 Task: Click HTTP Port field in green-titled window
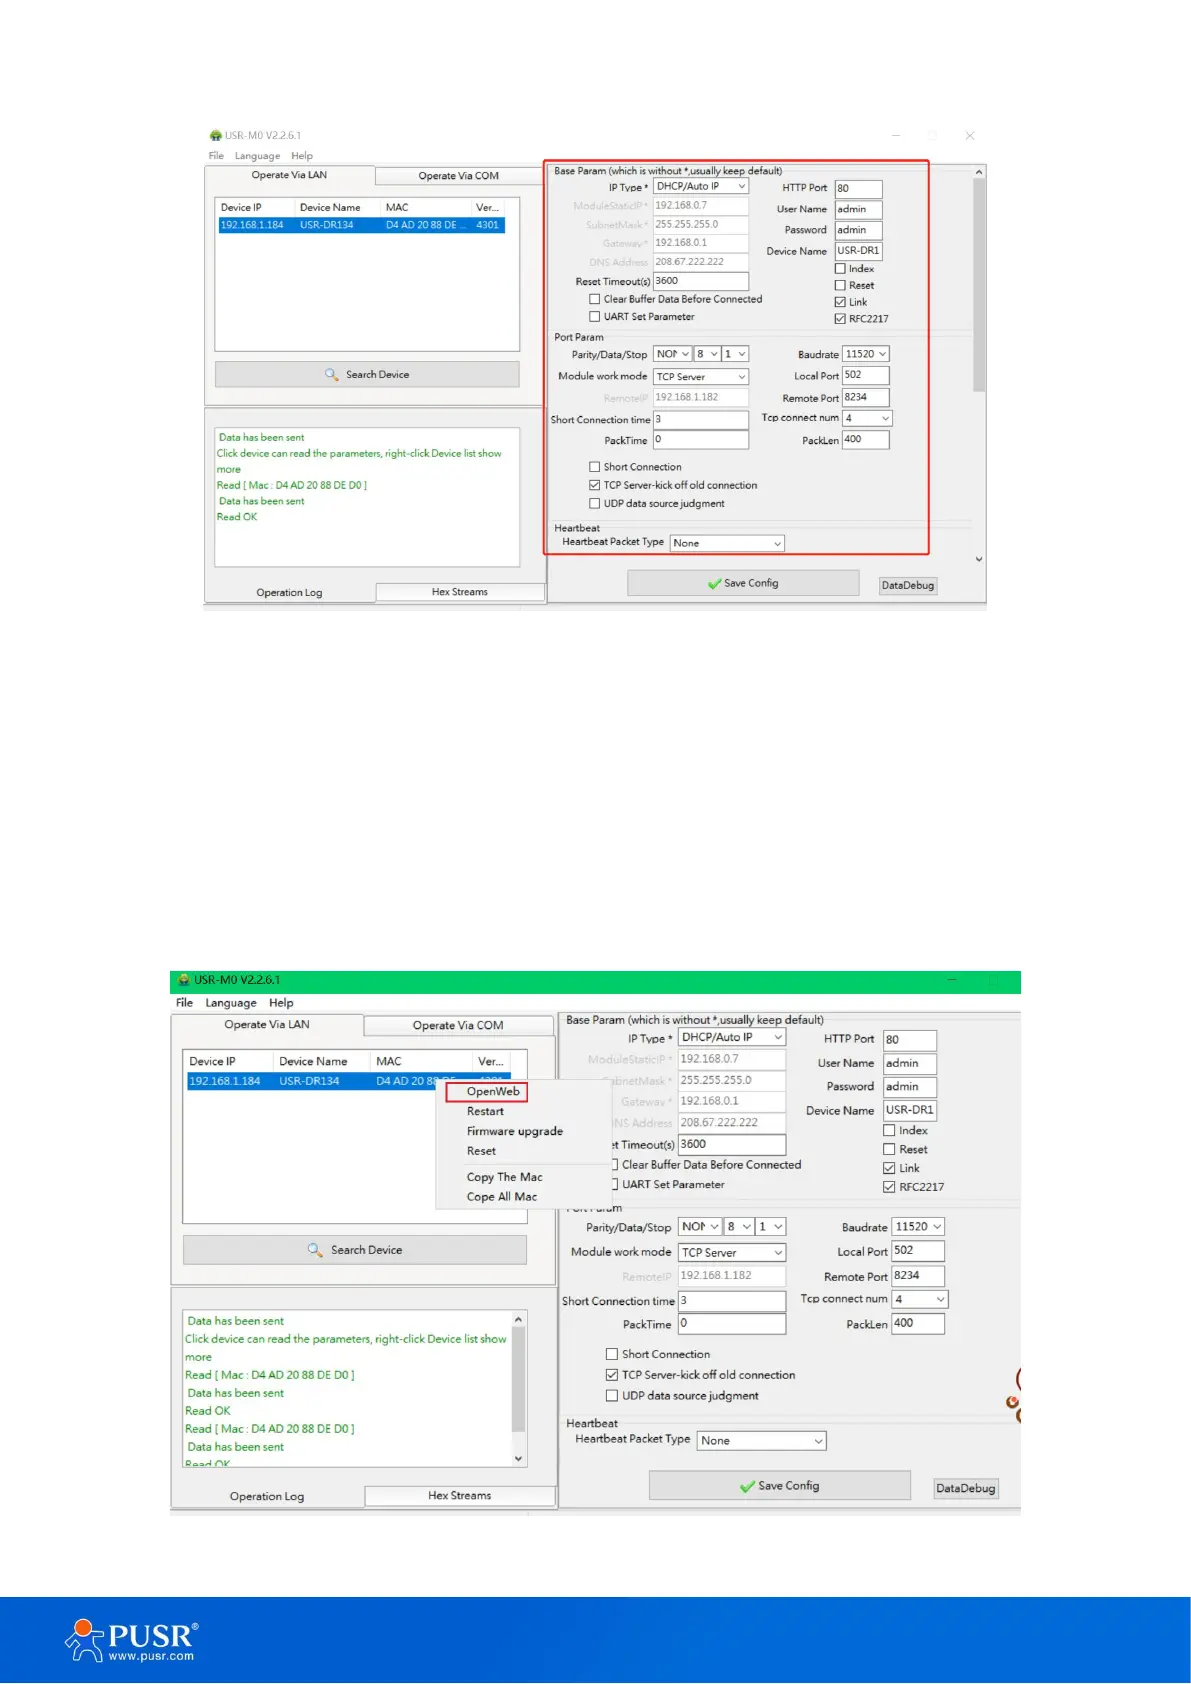point(910,1039)
